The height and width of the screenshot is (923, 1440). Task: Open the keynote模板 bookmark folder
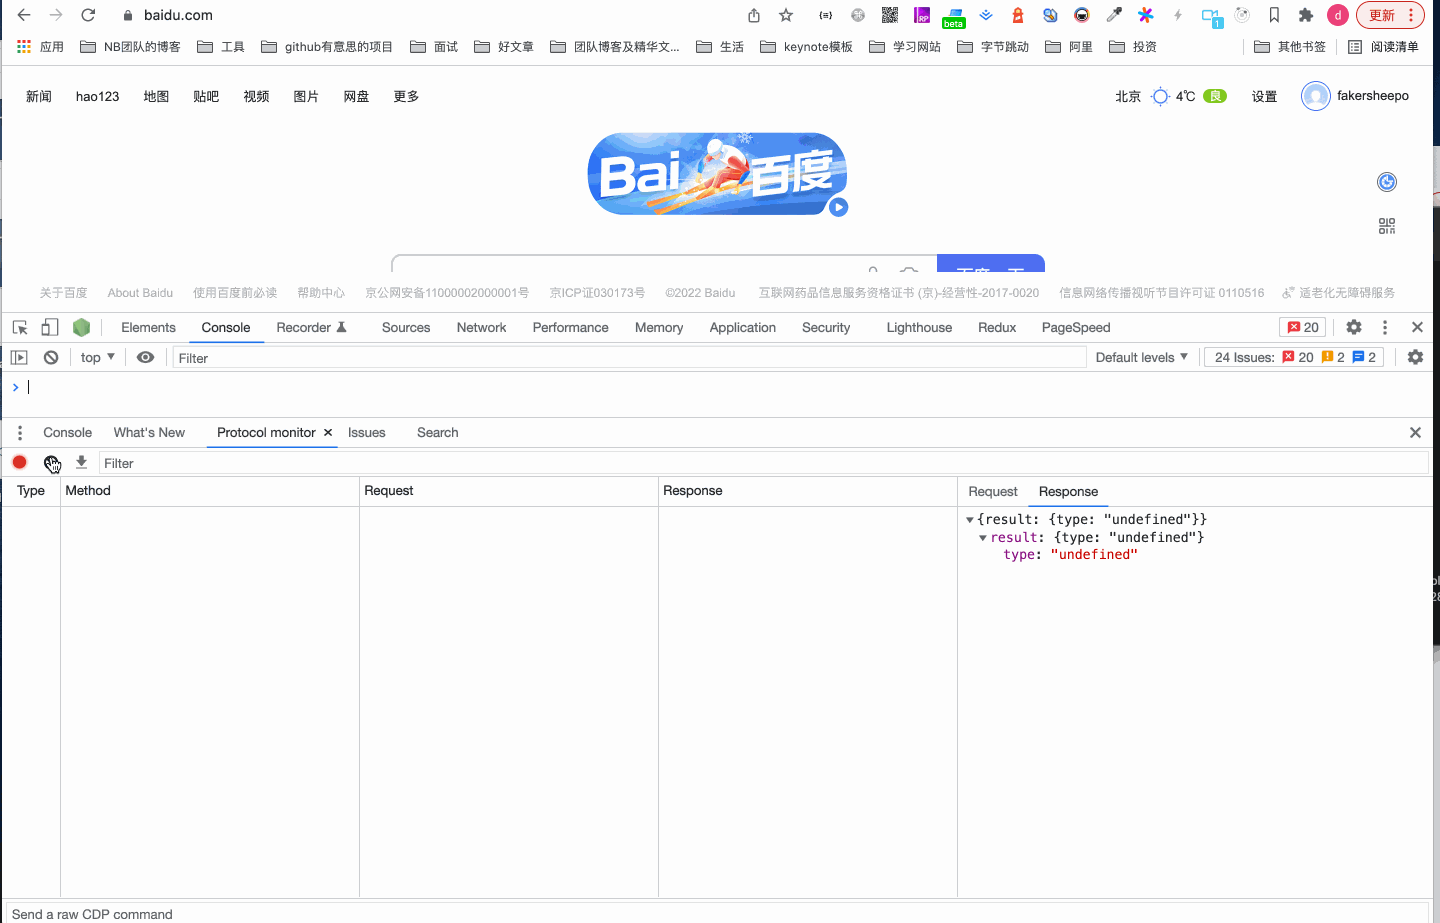pyautogui.click(x=806, y=47)
